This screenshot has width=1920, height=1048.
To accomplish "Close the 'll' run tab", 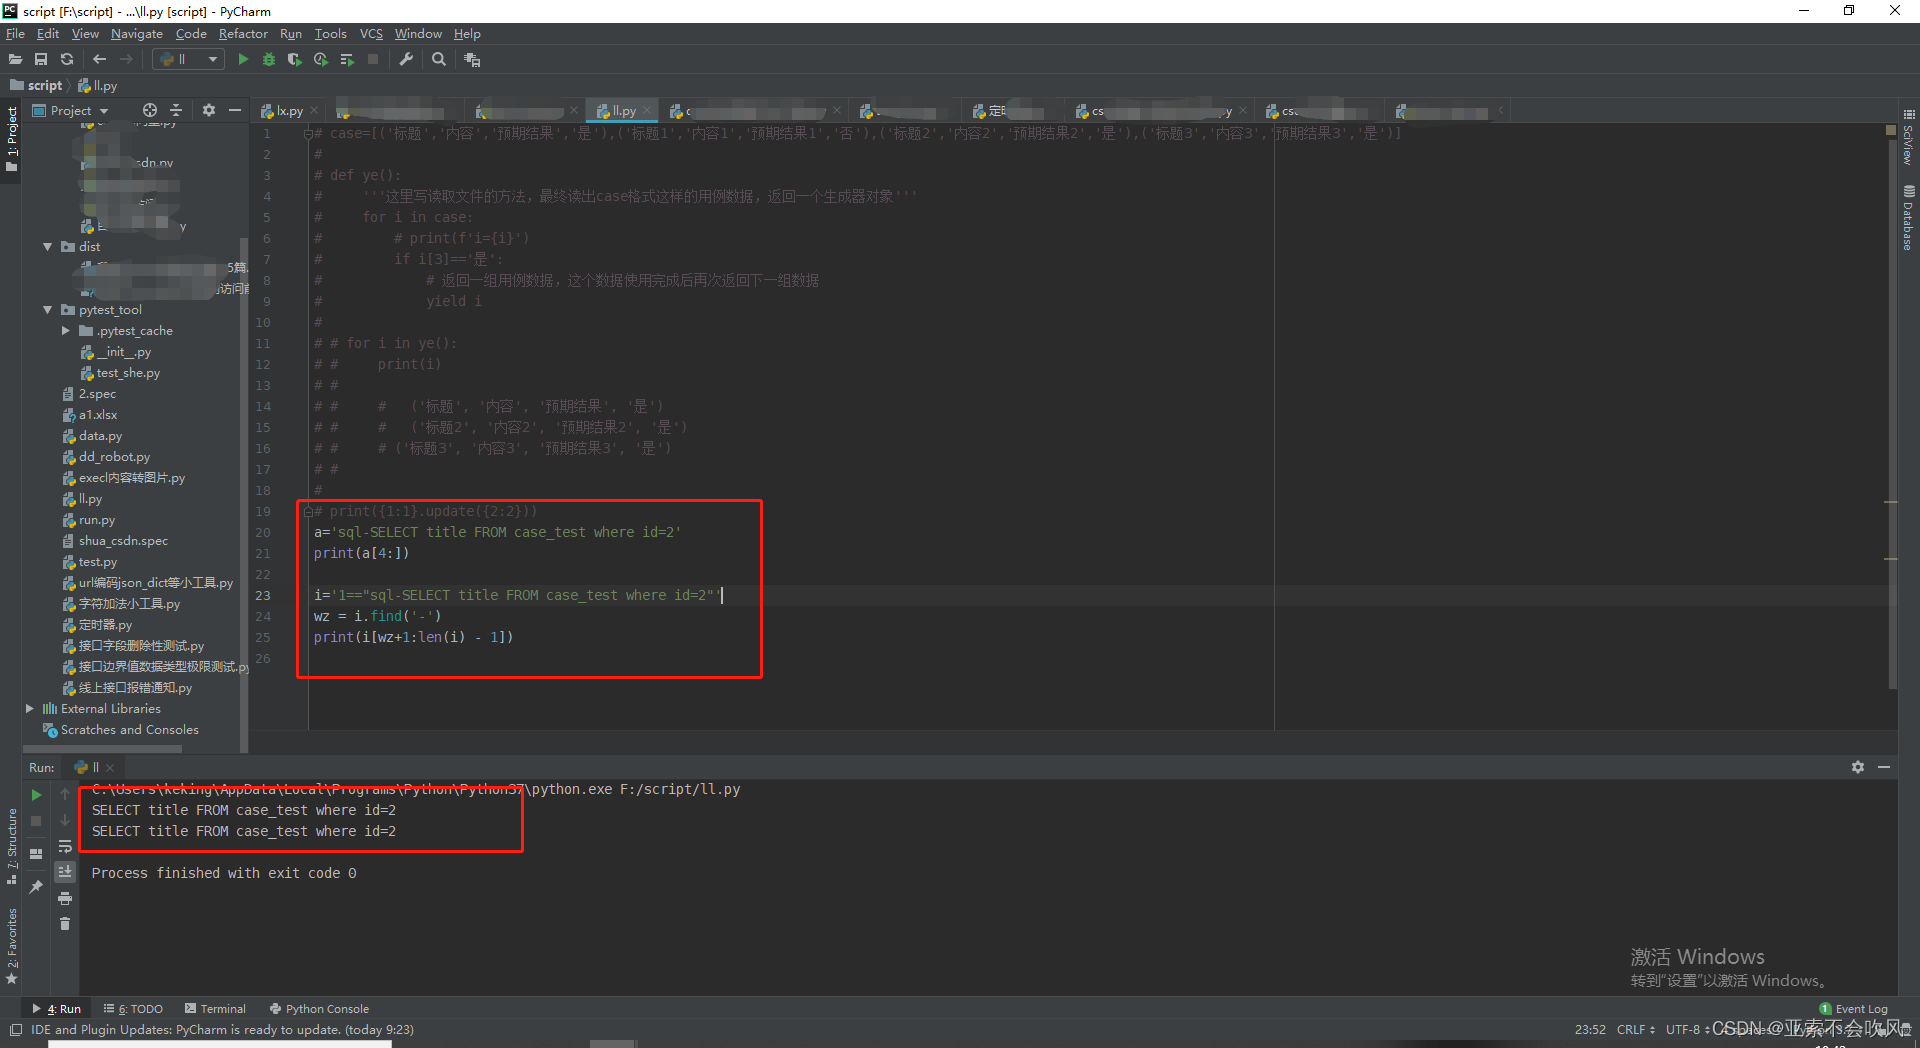I will [110, 768].
